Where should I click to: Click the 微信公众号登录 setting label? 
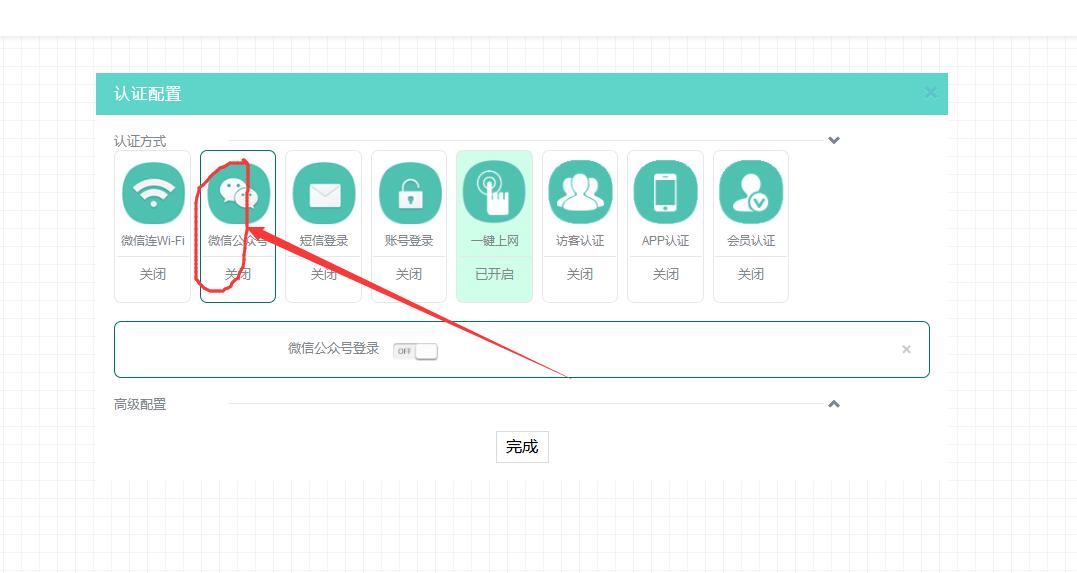pyautogui.click(x=333, y=348)
